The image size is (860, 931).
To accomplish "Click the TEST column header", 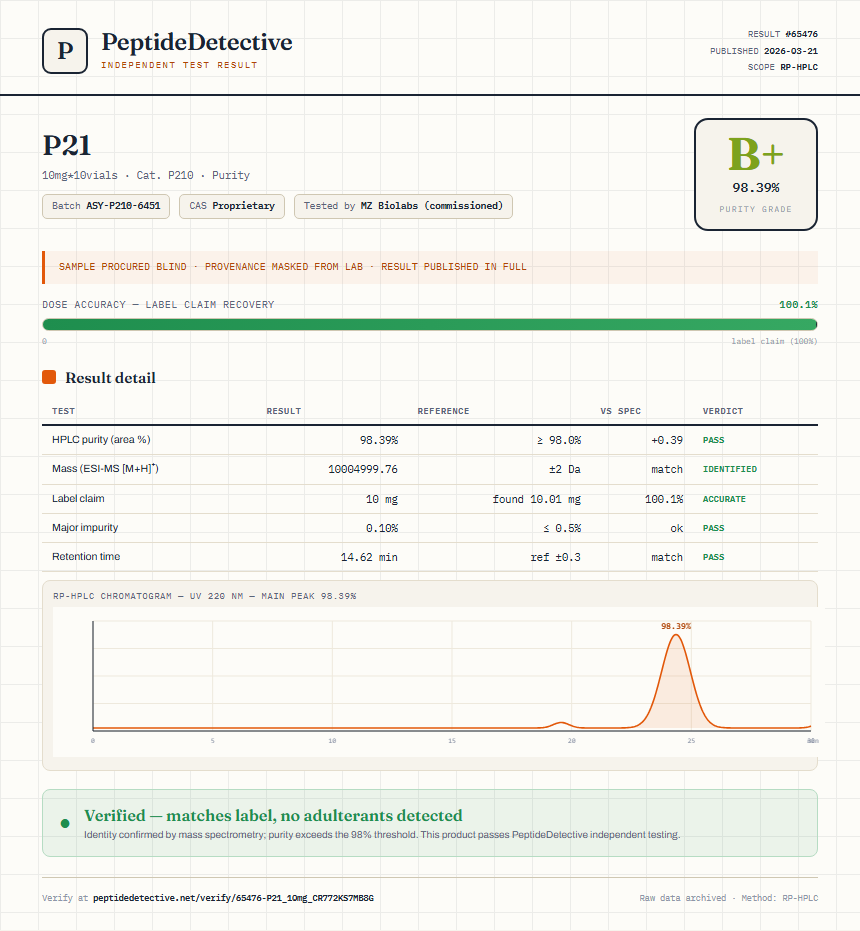I will tap(64, 411).
